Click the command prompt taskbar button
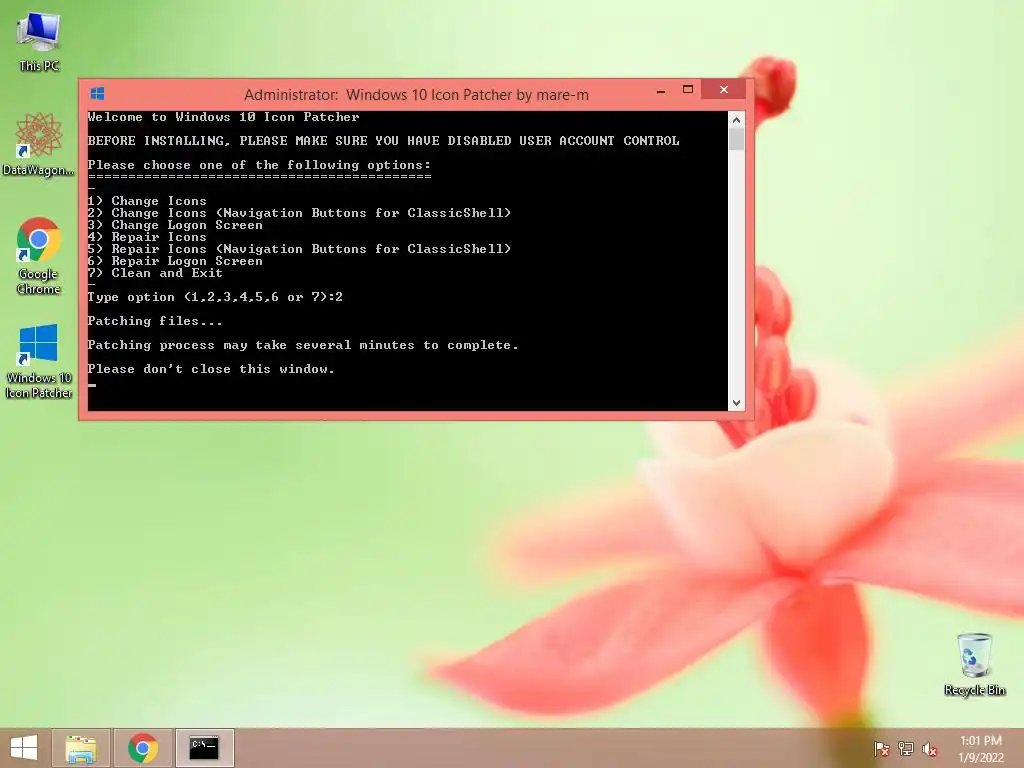Viewport: 1024px width, 768px height. 204,748
